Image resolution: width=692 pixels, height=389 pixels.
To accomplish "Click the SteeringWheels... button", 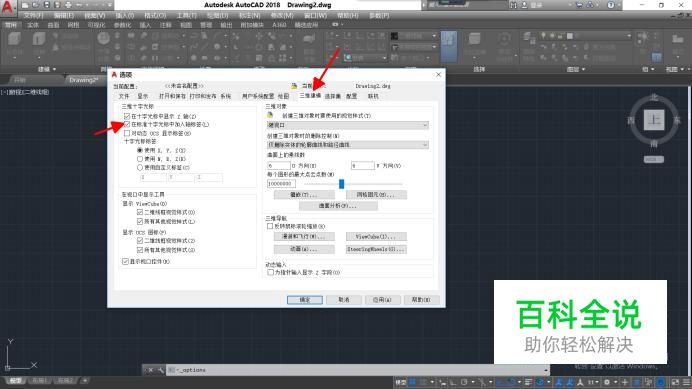I will click(376, 249).
